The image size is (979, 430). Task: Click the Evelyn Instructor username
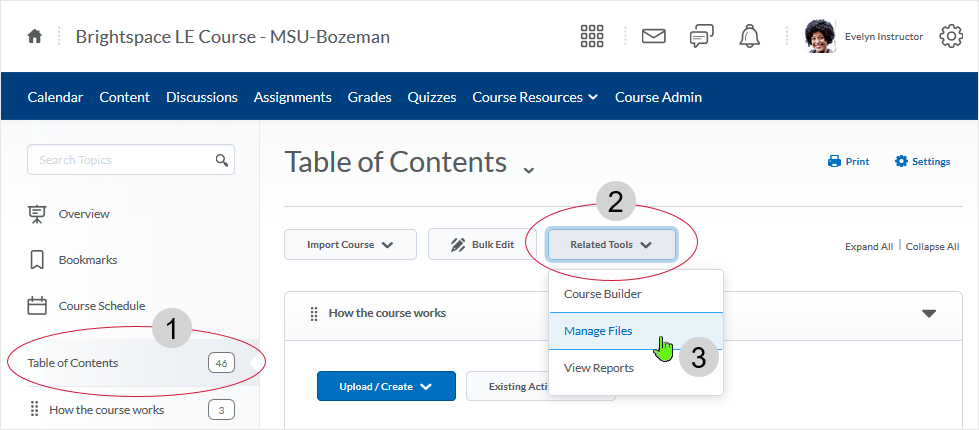coord(883,37)
